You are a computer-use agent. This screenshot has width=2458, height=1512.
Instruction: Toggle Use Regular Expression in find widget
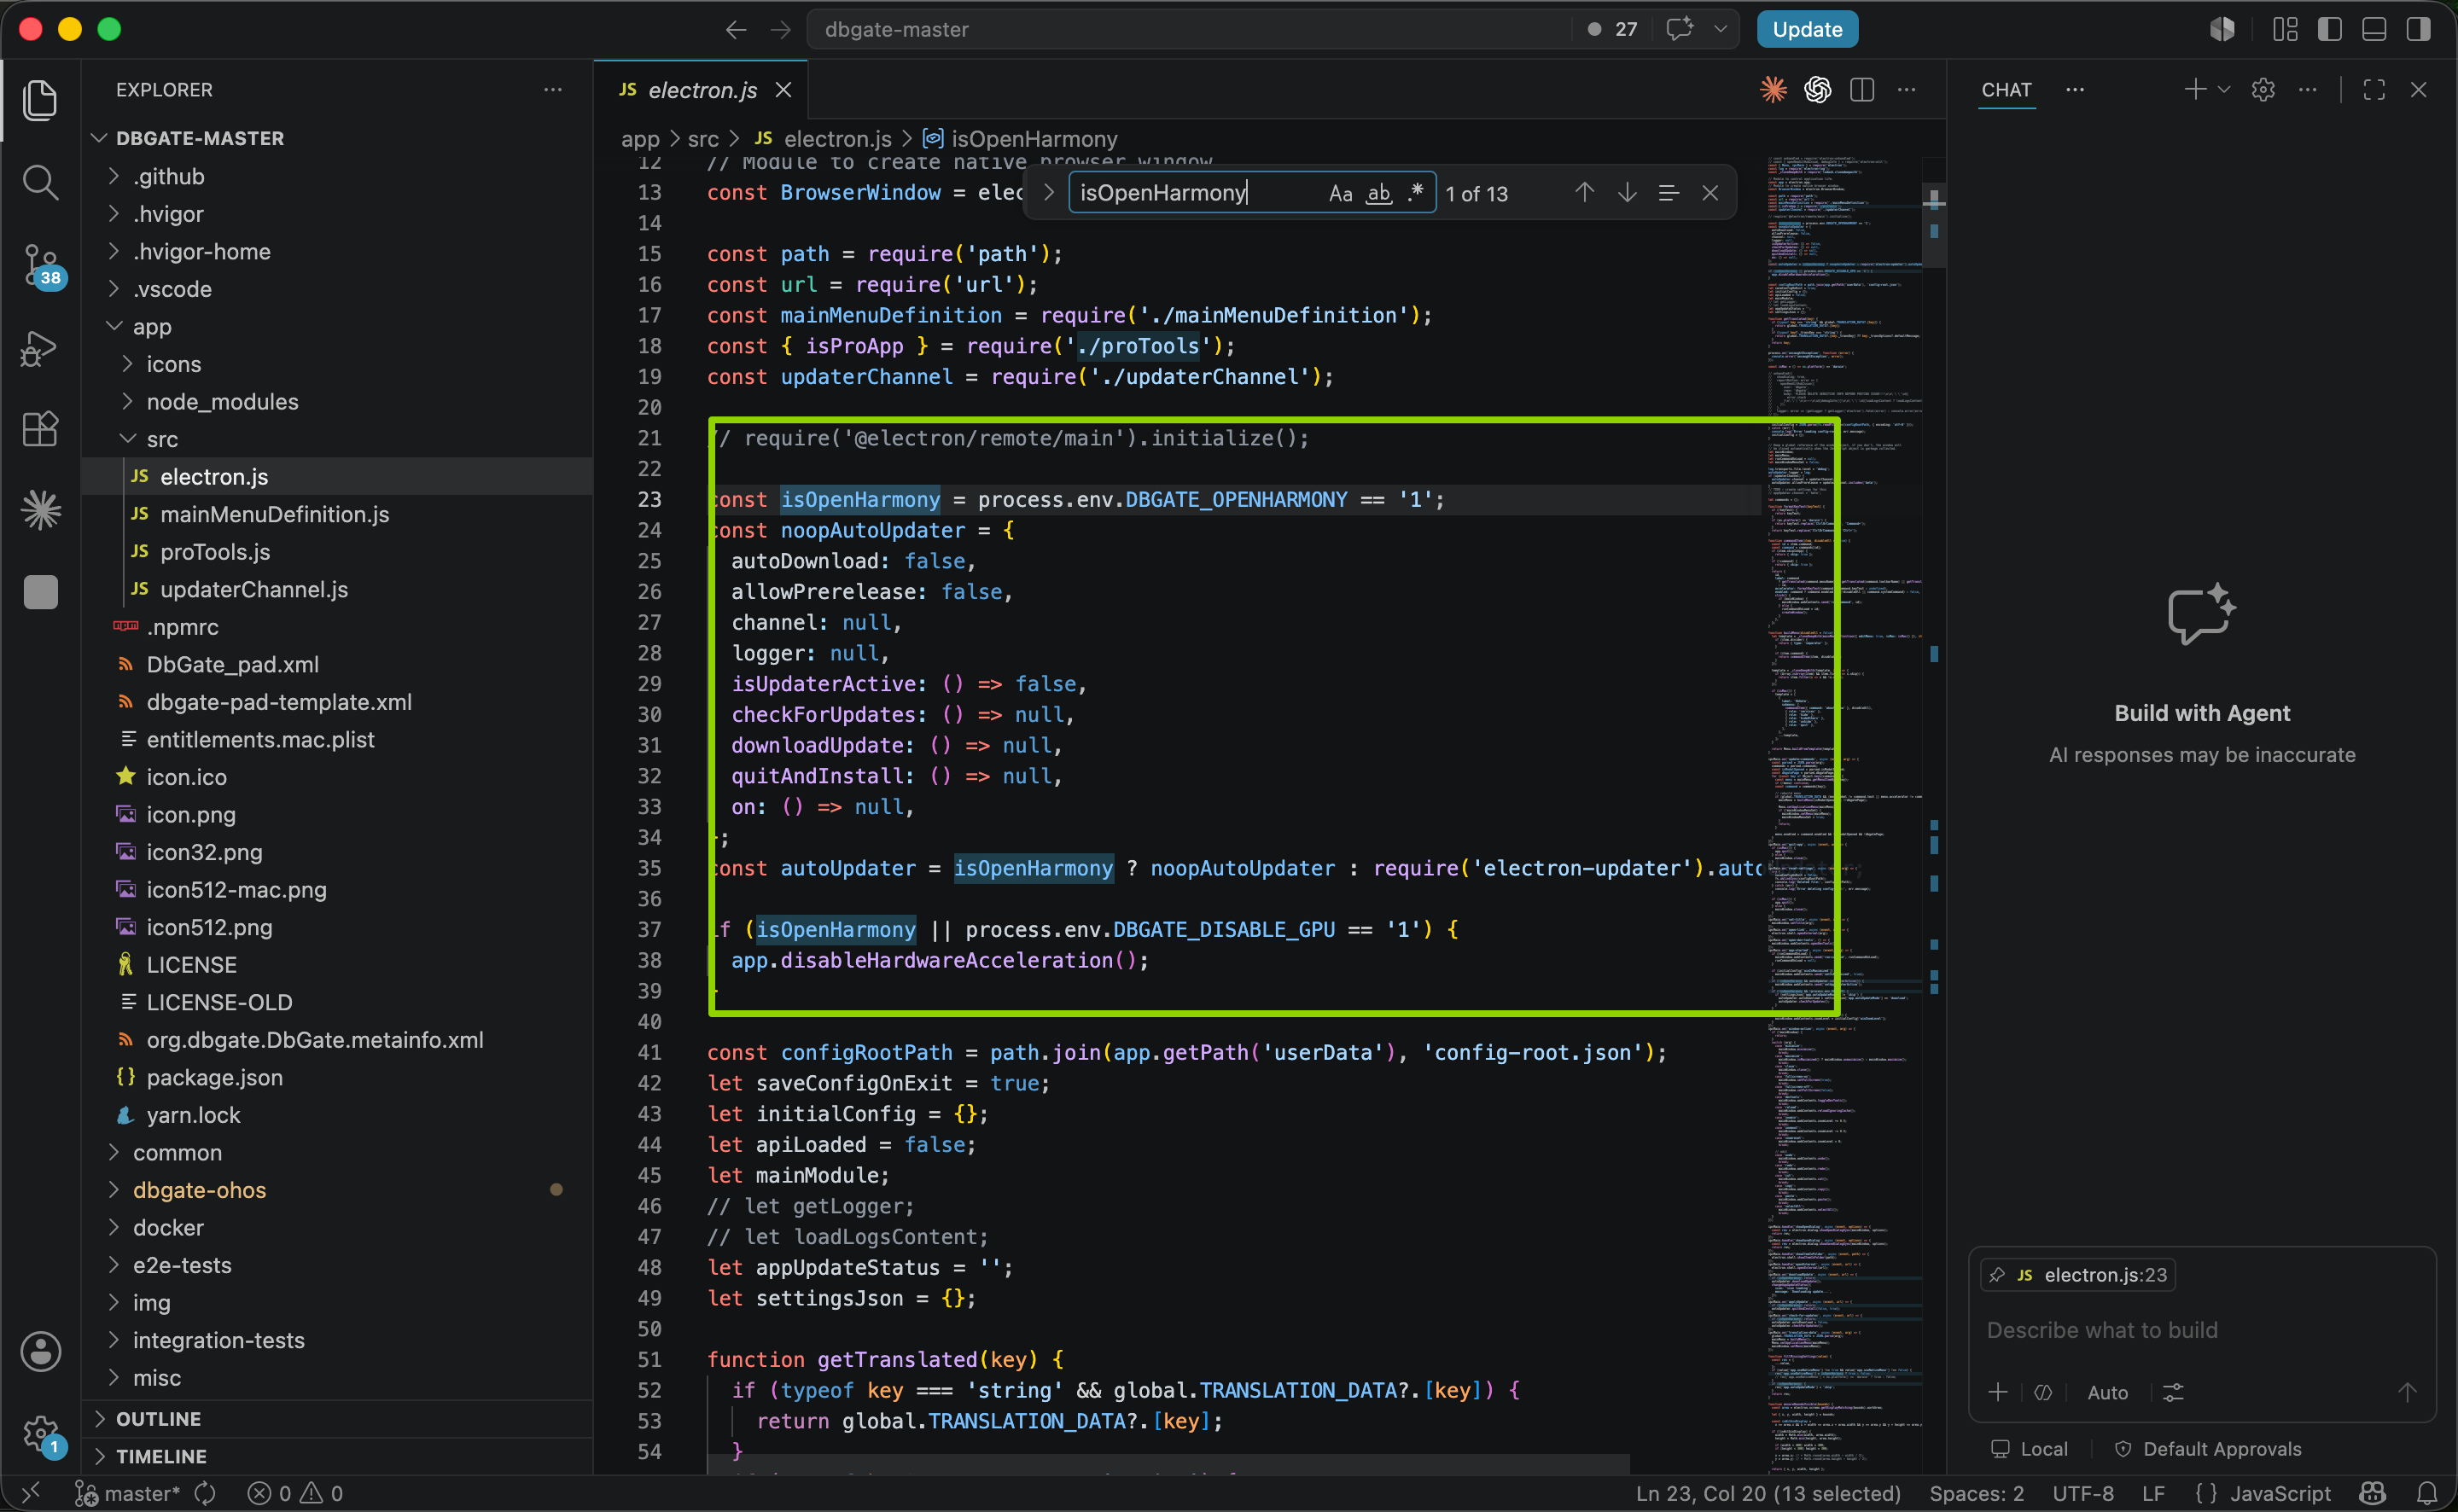coord(1415,193)
